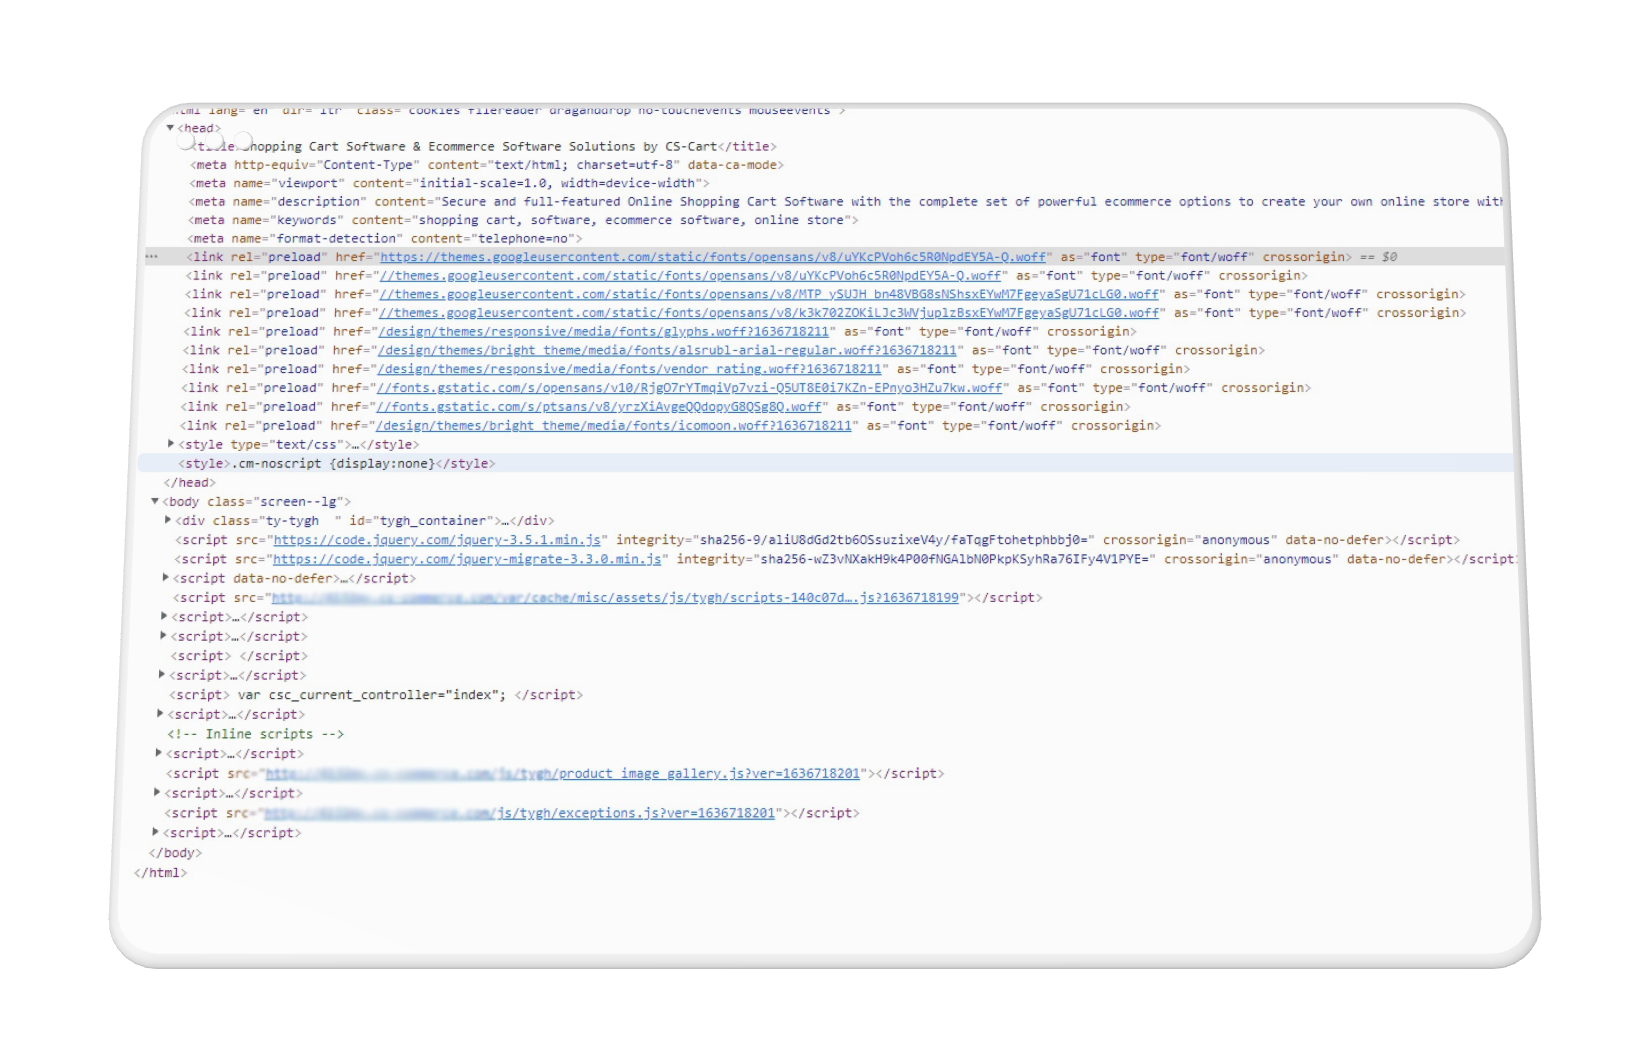
Task: Open the row options ellipsis beside the selected link
Action: click(x=151, y=257)
